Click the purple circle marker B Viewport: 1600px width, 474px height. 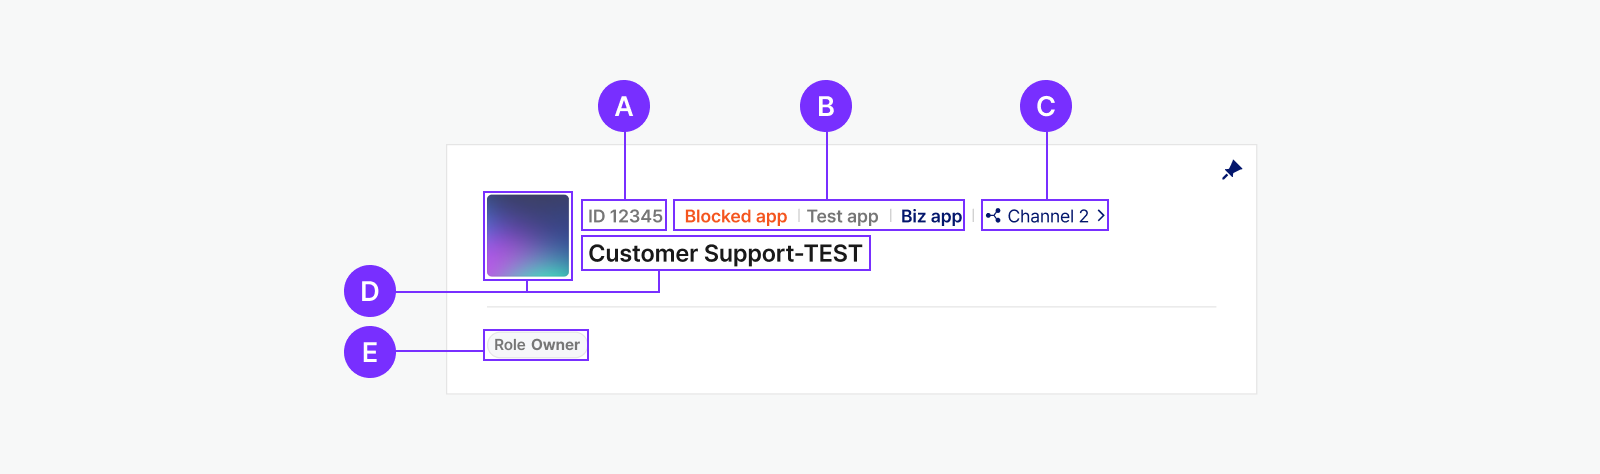coord(826,106)
